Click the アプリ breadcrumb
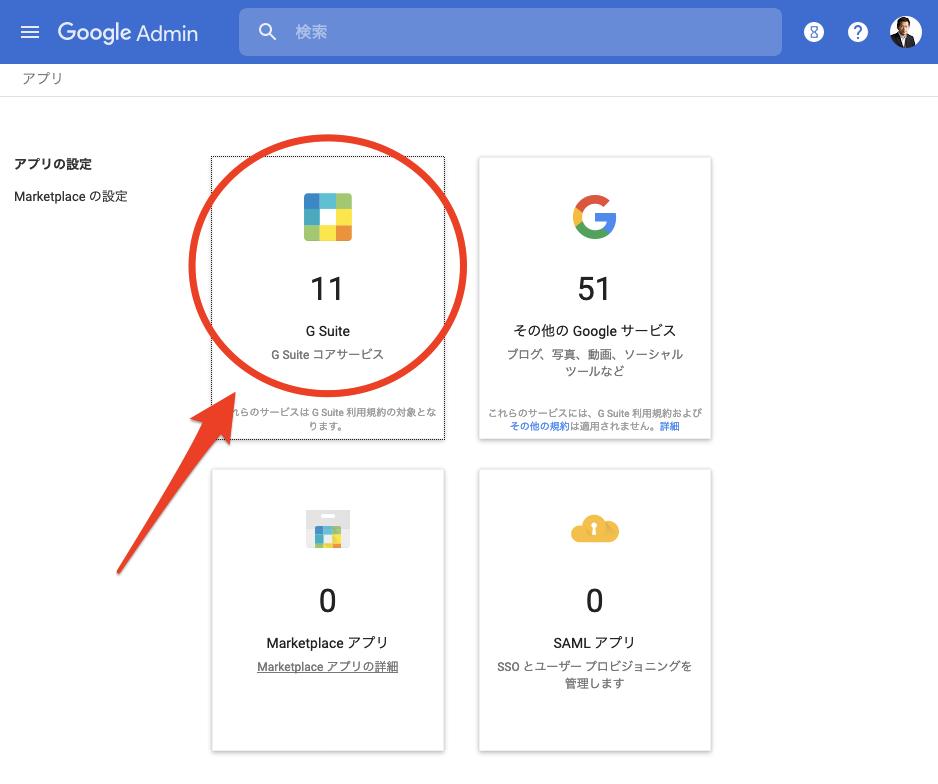938x784 pixels. tap(42, 79)
